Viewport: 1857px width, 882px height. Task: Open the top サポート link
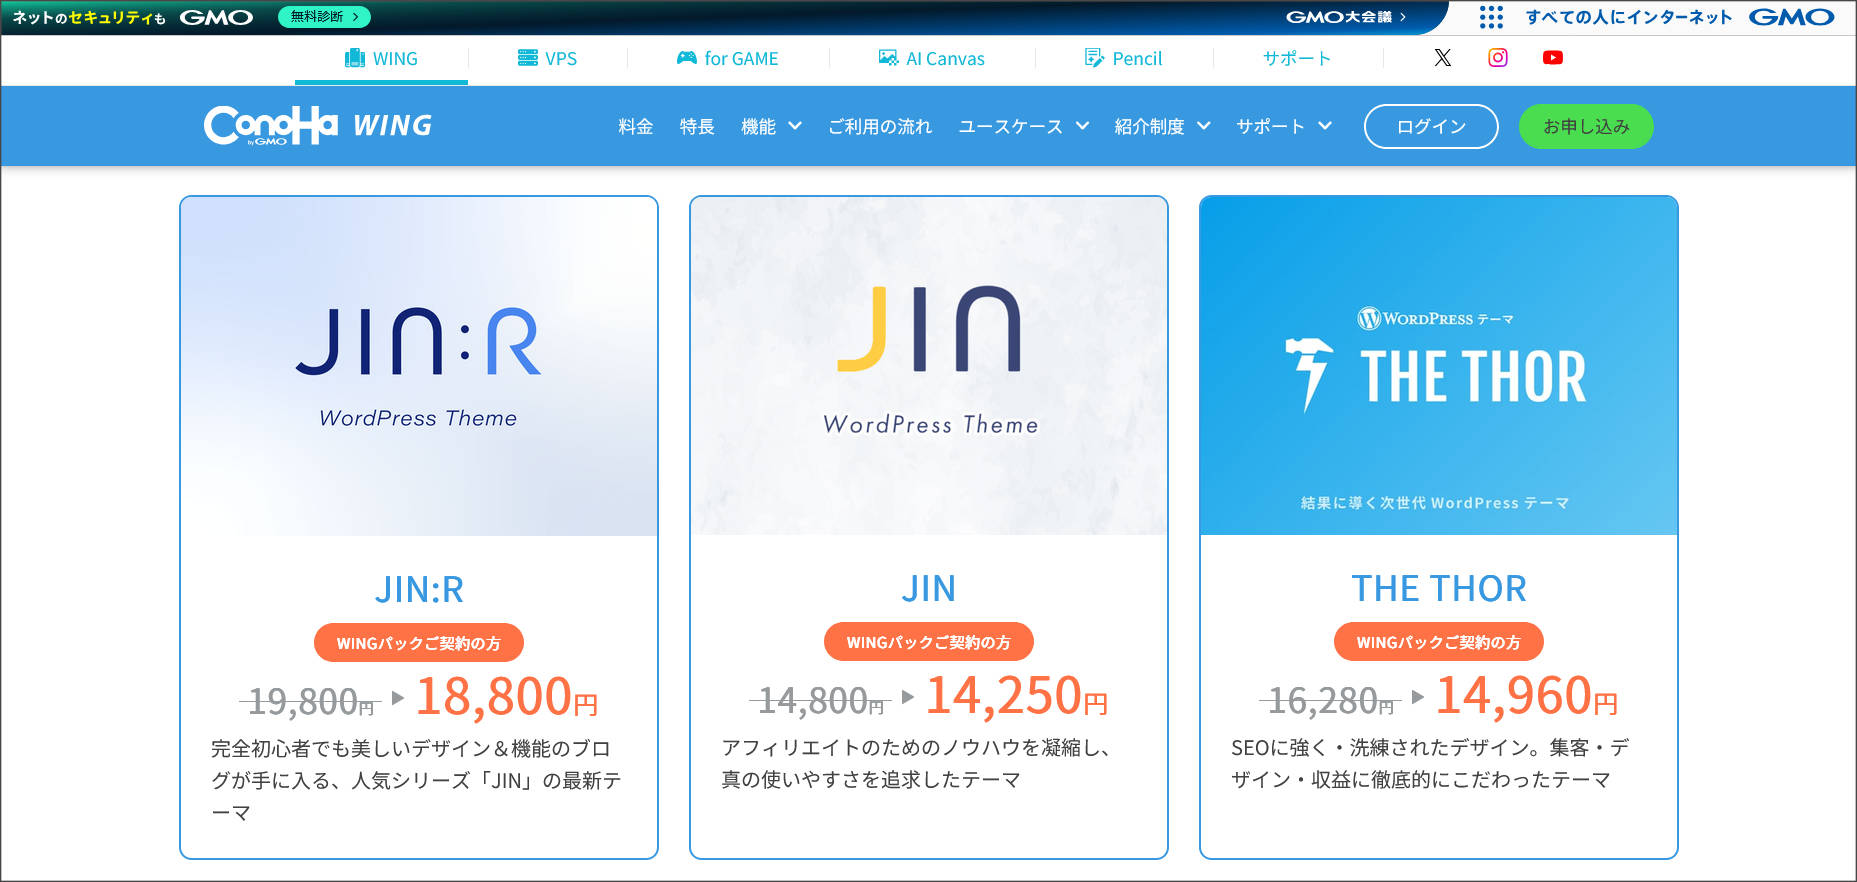pyautogui.click(x=1297, y=59)
